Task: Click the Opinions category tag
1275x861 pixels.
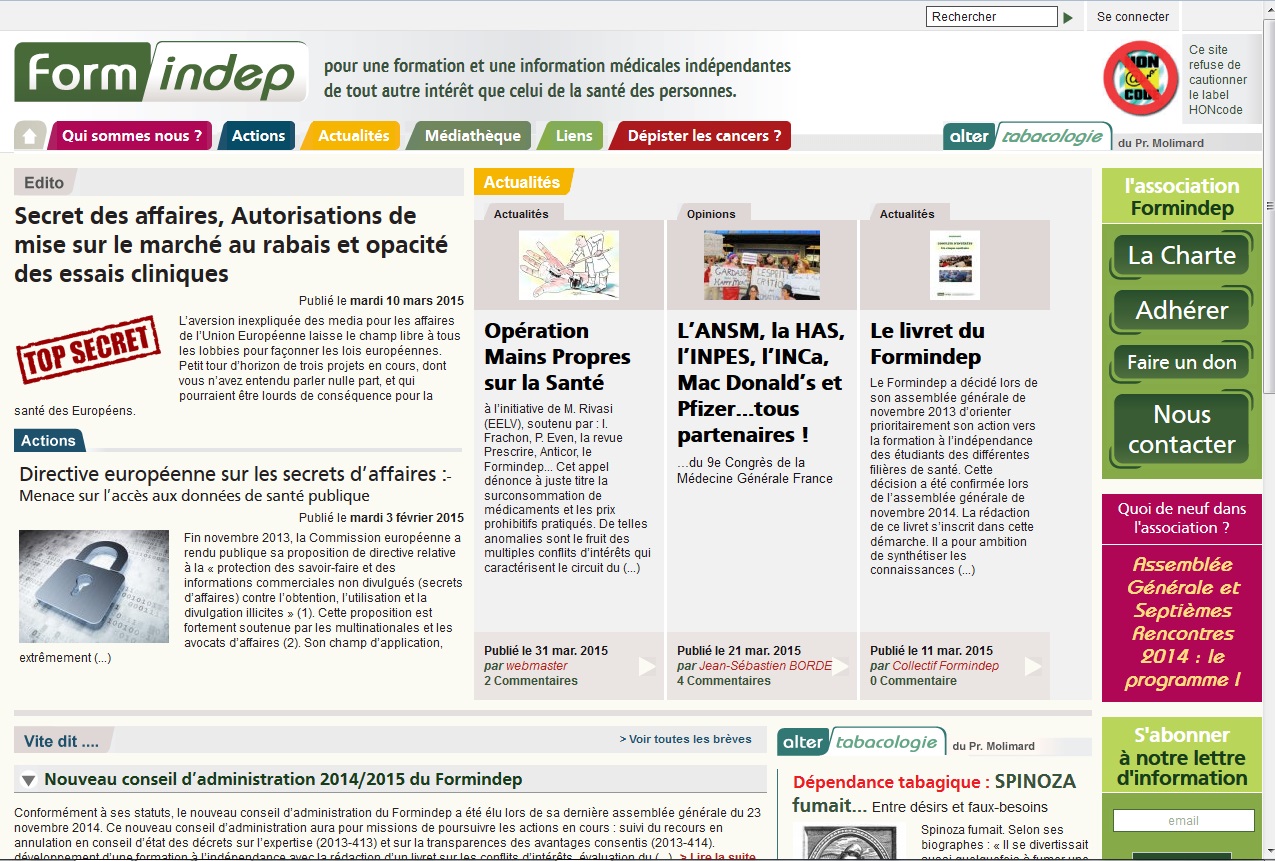Action: pyautogui.click(x=711, y=214)
